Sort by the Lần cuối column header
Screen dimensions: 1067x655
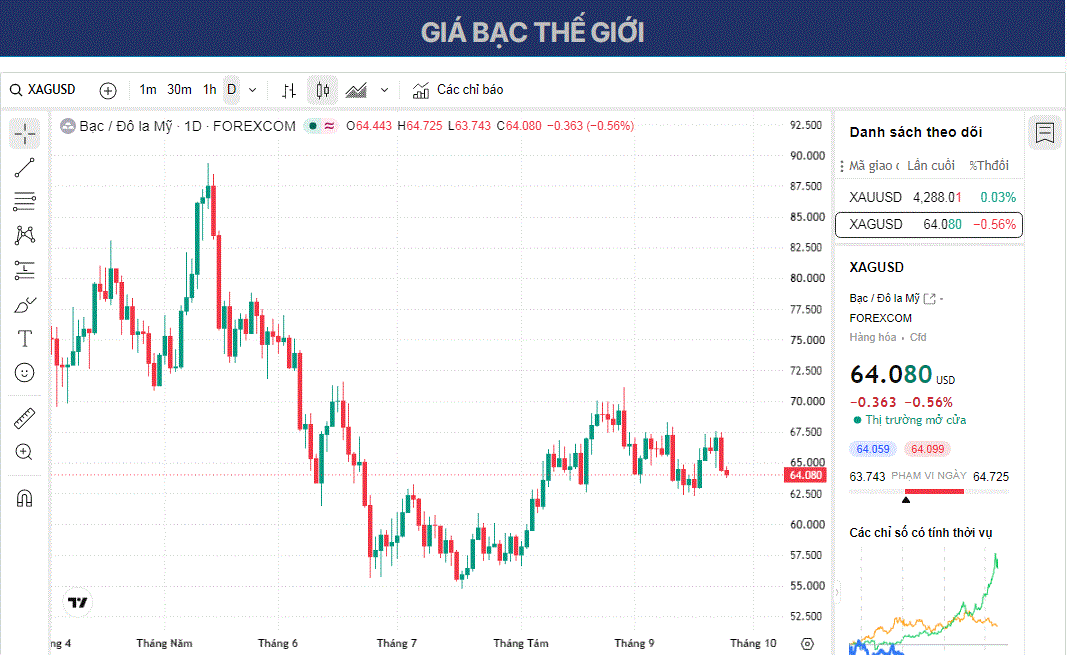click(930, 166)
